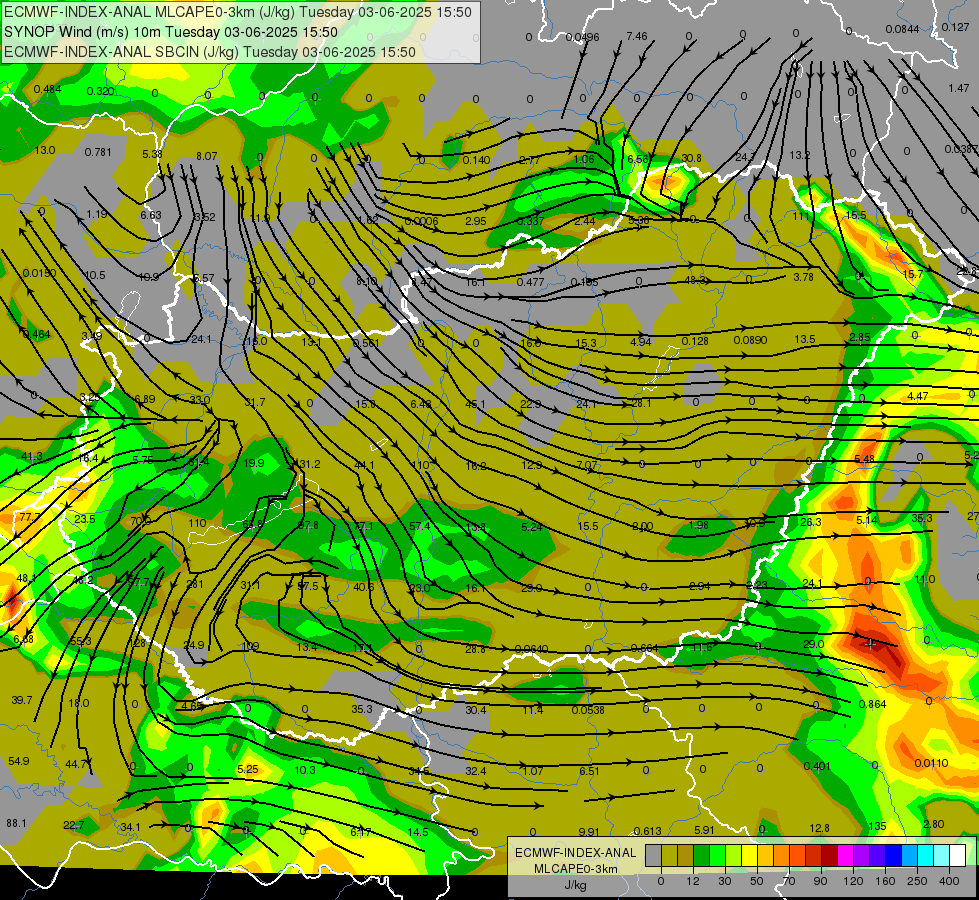
Task: Click legend tick label 250
Action: [917, 881]
